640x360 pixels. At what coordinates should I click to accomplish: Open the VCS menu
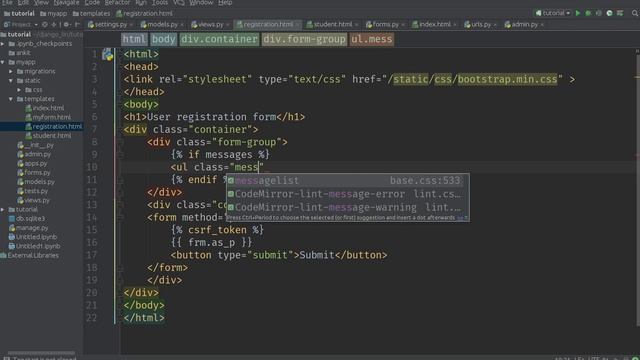click(x=179, y=3)
